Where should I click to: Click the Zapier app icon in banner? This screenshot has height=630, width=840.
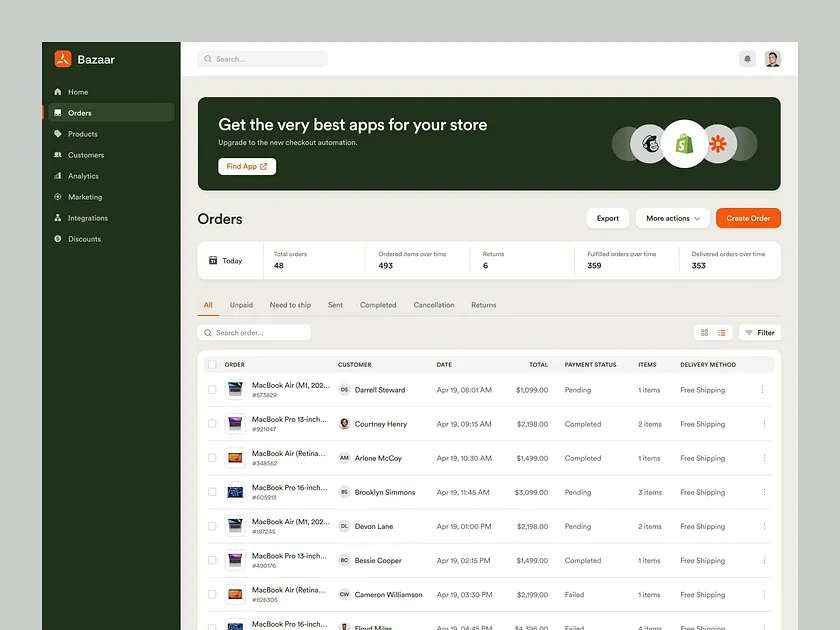click(718, 144)
